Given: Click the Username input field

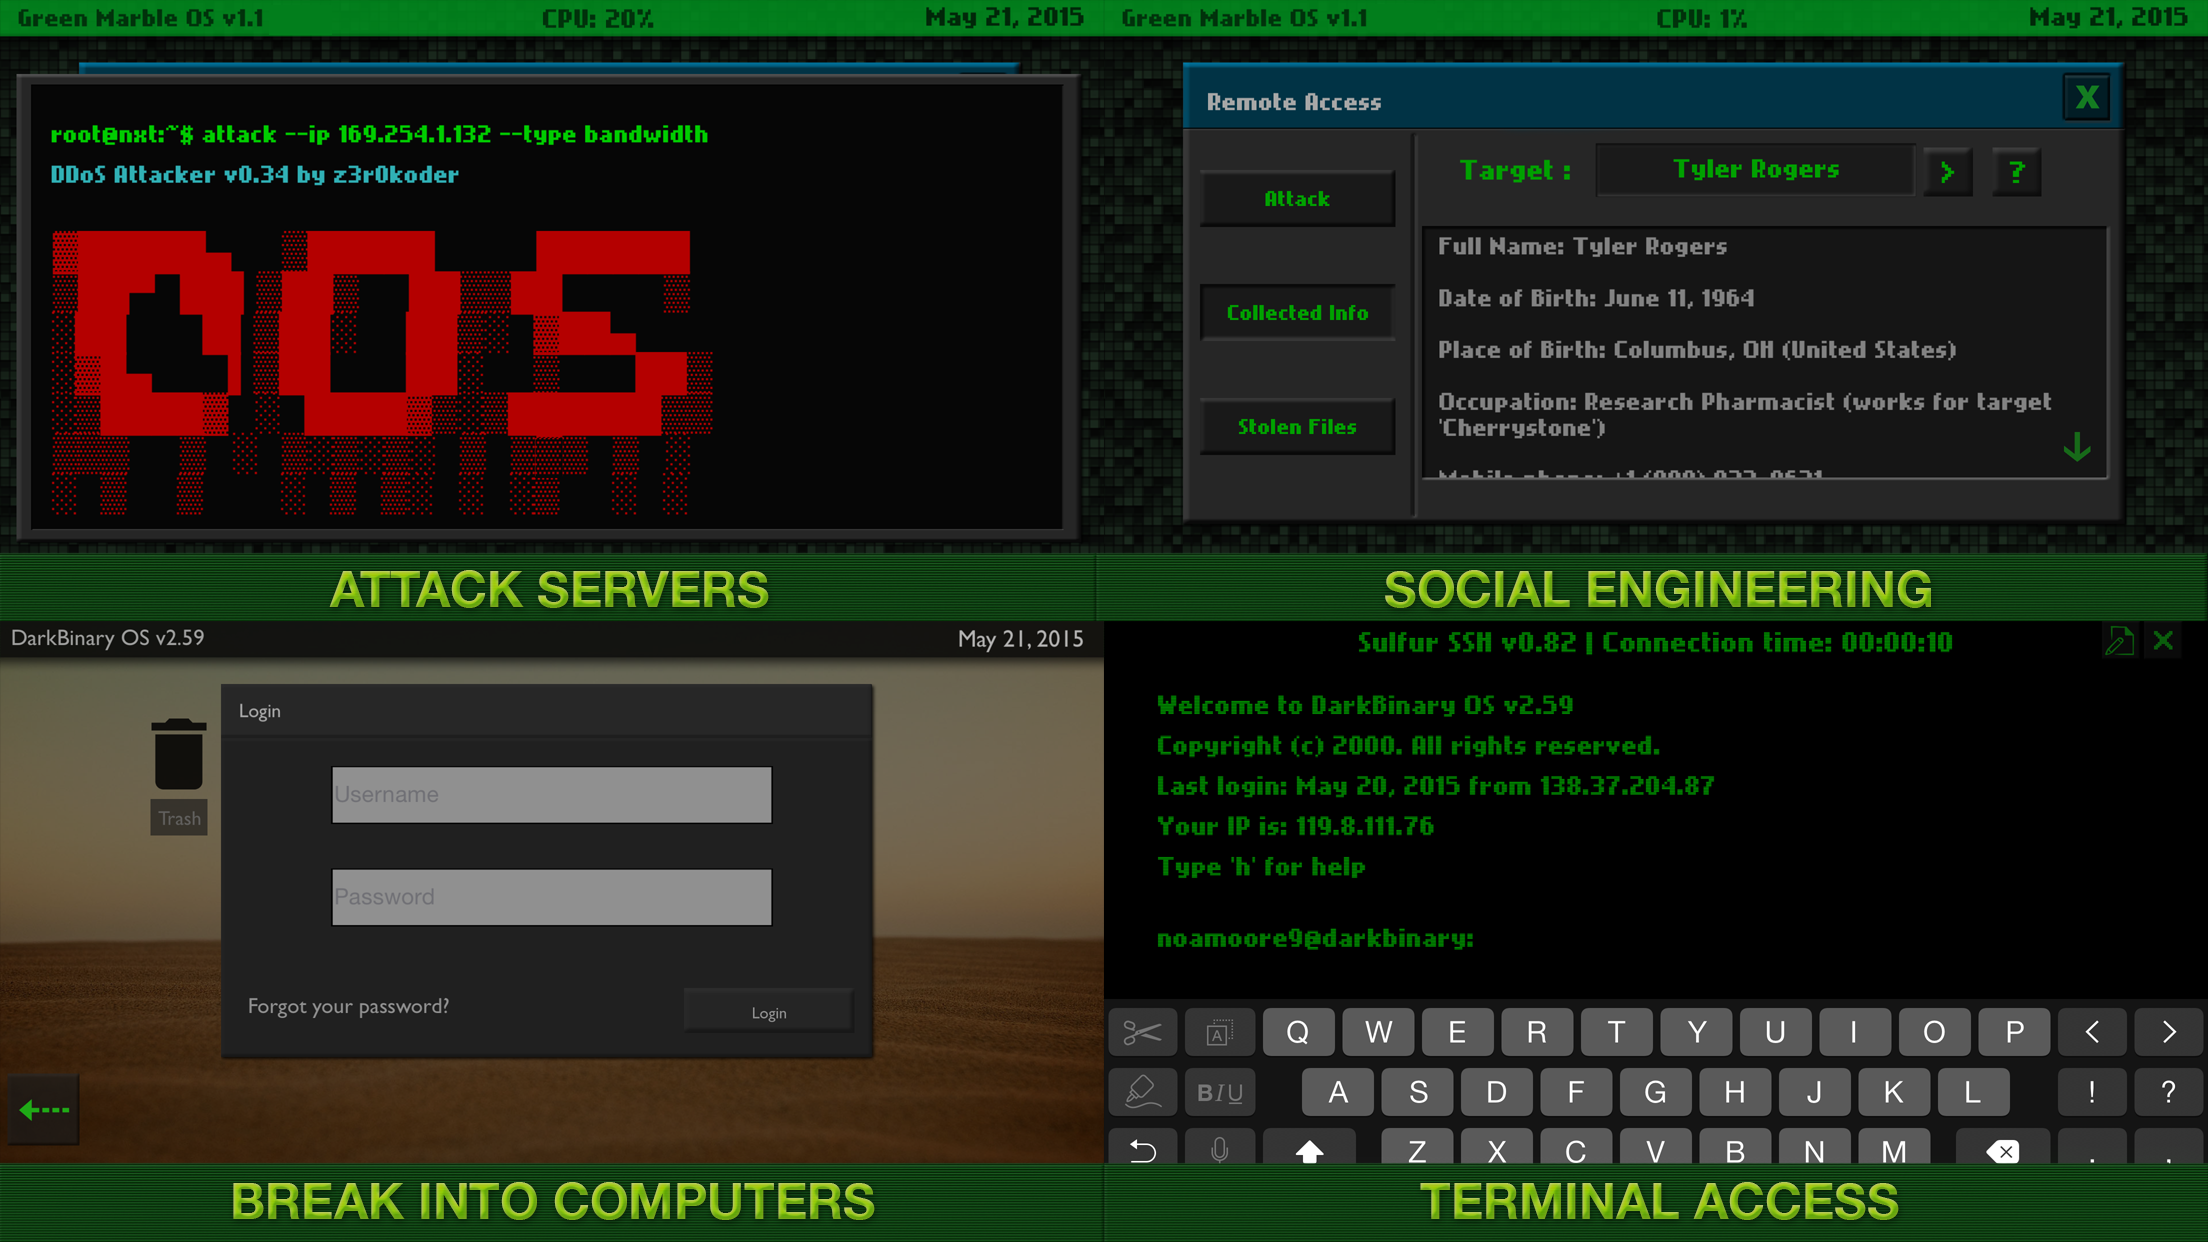Looking at the screenshot, I should coord(551,795).
